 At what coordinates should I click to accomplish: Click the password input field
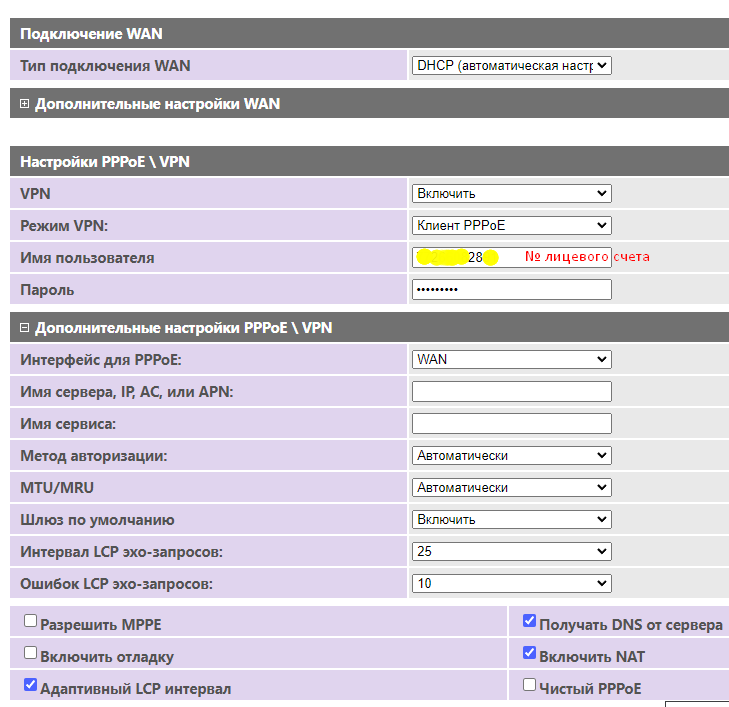click(511, 289)
